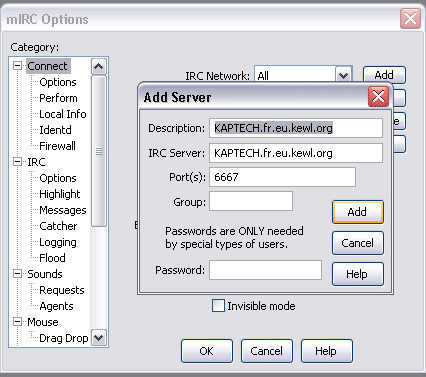
Task: Select the IRC category
Action: (36, 162)
